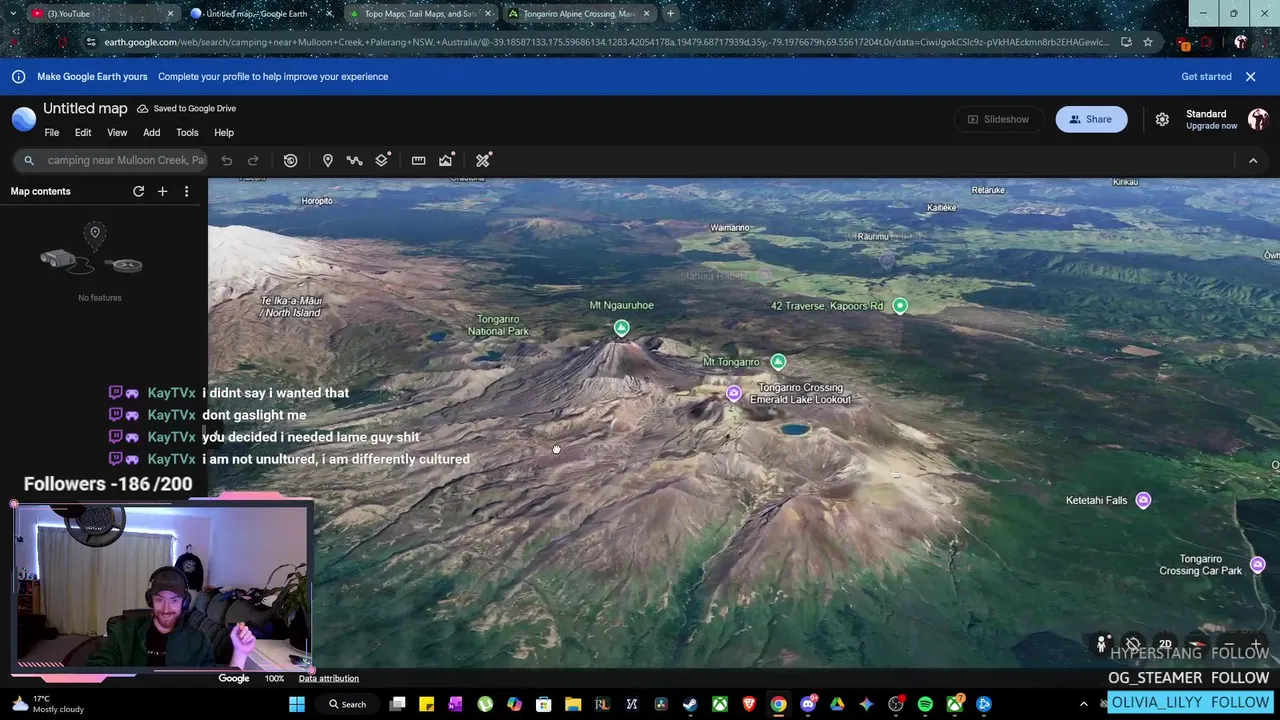Open the Tools menu
Image resolution: width=1280 pixels, height=720 pixels.
(x=187, y=133)
